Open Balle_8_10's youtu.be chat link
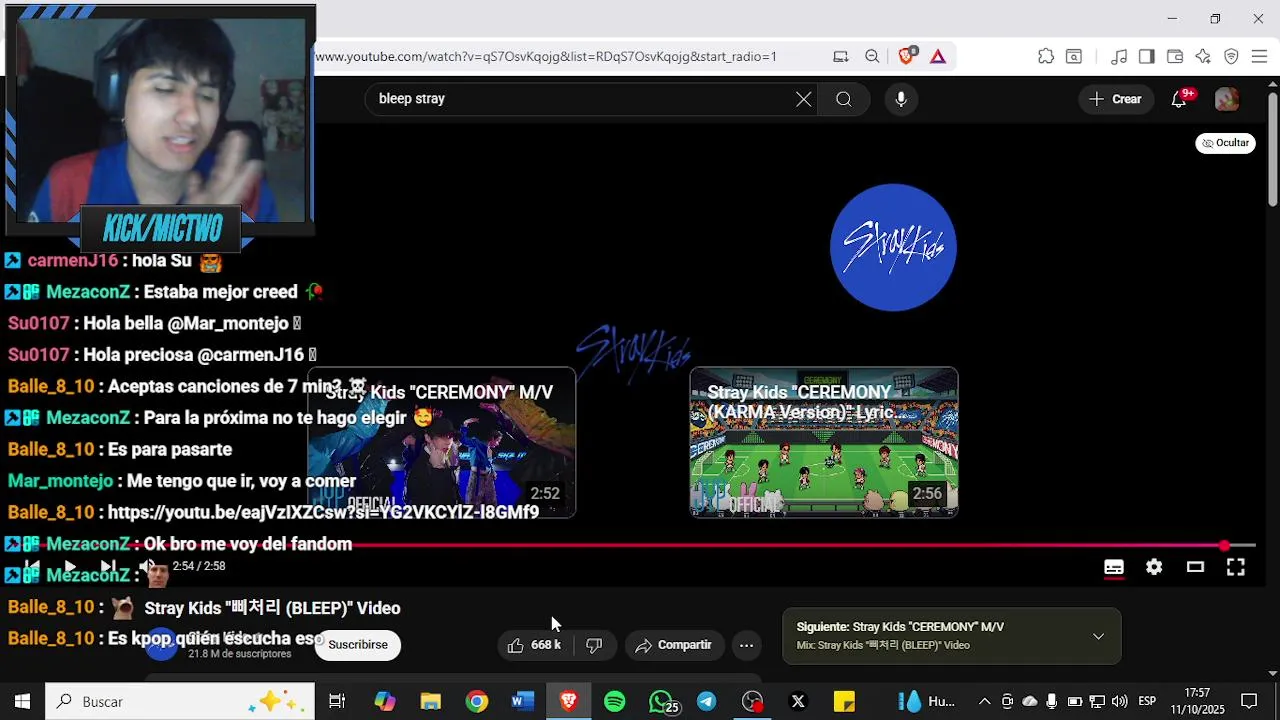Screen dimensions: 1280x720 [x=323, y=512]
